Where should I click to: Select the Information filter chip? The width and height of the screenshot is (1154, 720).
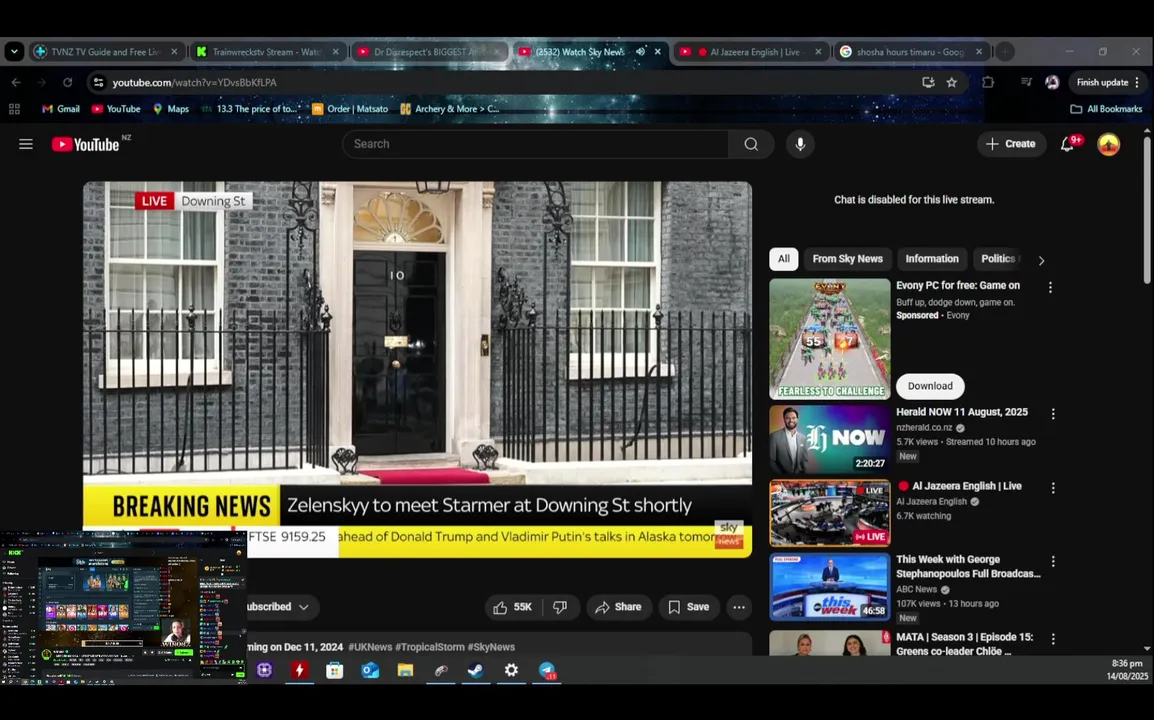932,259
